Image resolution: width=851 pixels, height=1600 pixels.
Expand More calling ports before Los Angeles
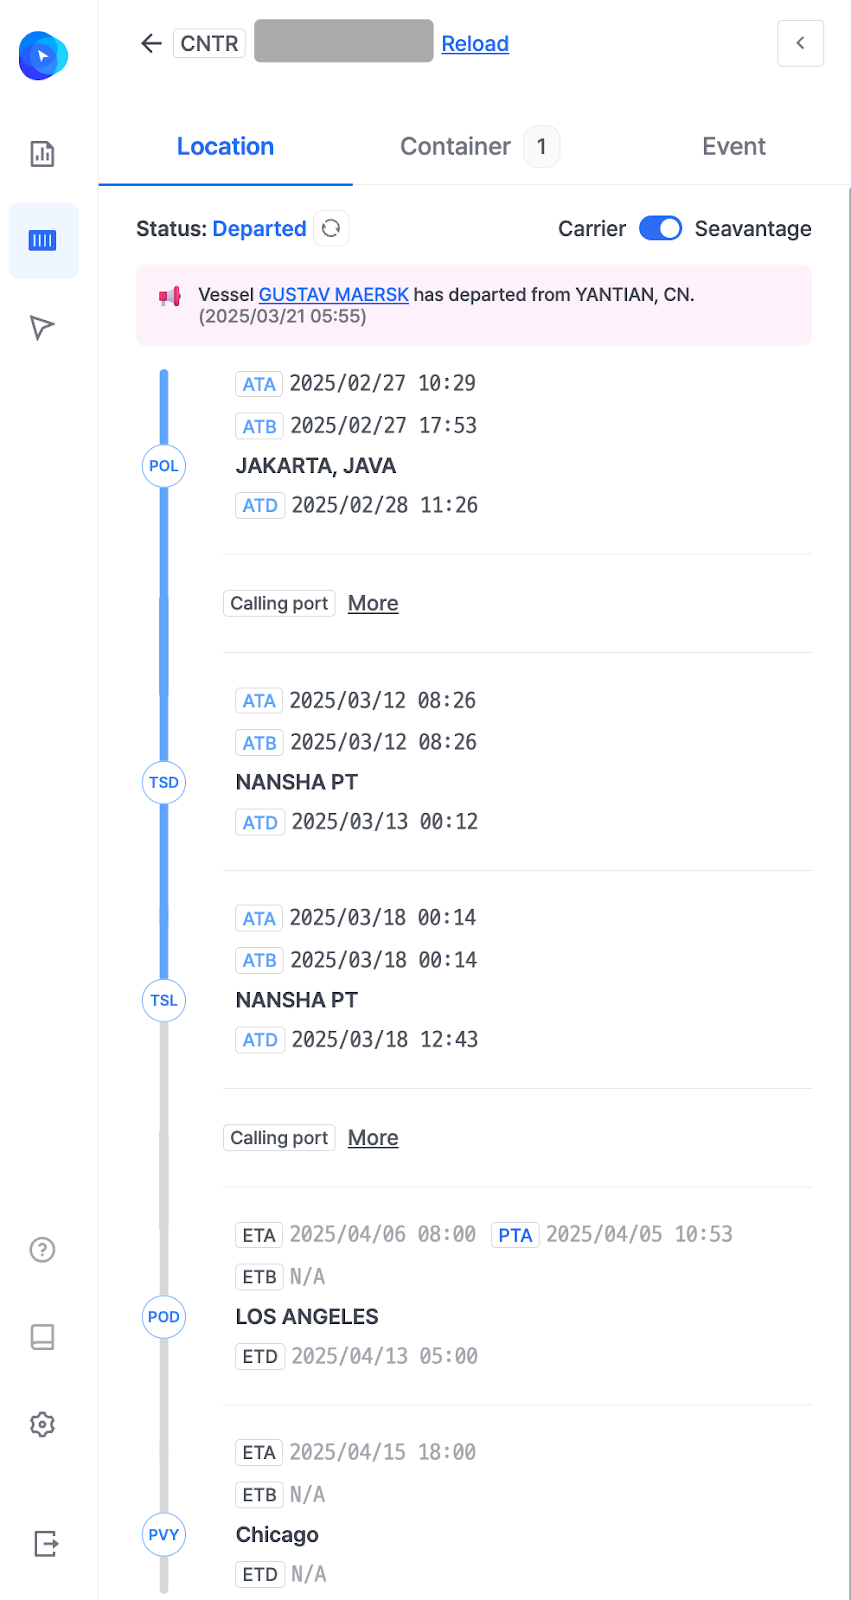pyautogui.click(x=373, y=1138)
